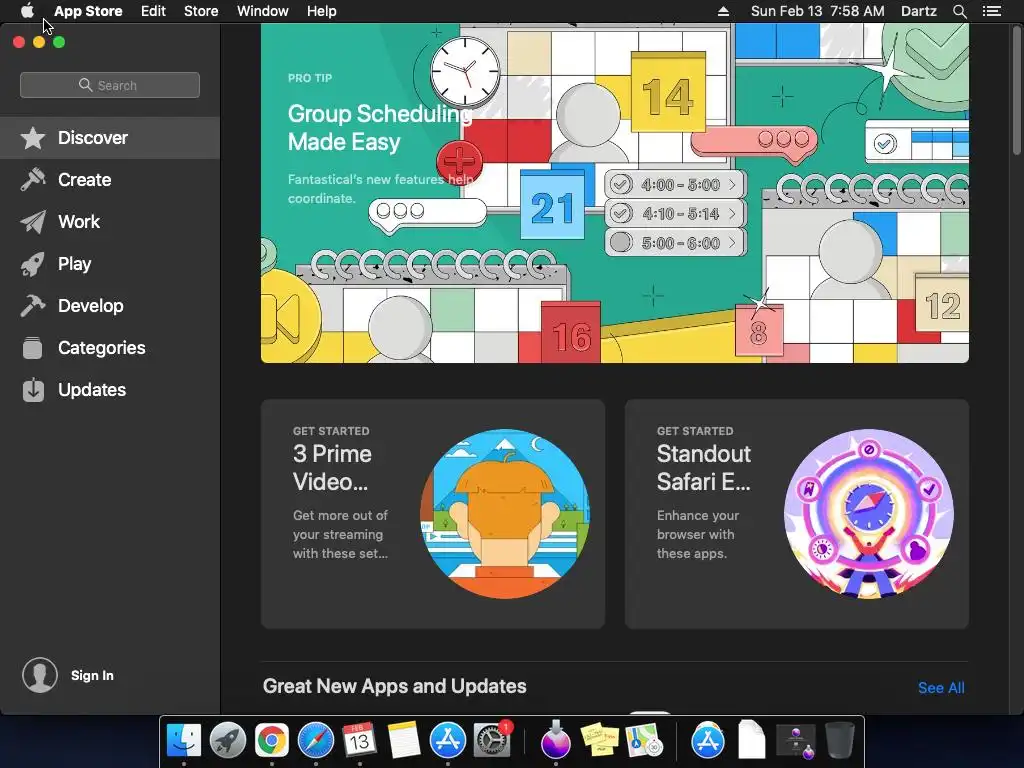This screenshot has height=768, width=1024.
Task: Open Calendar showing Feb 13 in dock
Action: click(359, 740)
